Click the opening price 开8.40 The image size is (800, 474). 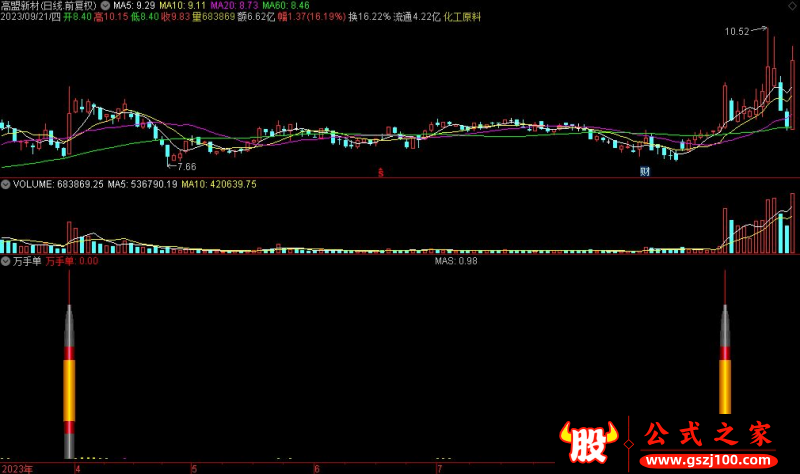point(78,17)
